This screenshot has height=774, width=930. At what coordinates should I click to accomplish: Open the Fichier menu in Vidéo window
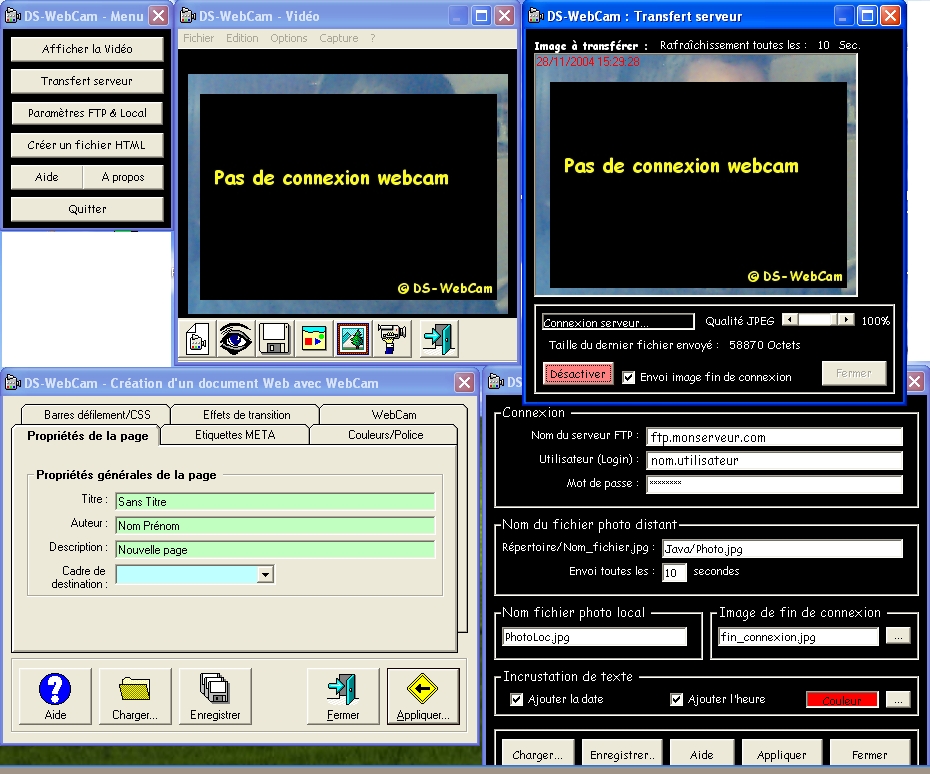click(198, 38)
